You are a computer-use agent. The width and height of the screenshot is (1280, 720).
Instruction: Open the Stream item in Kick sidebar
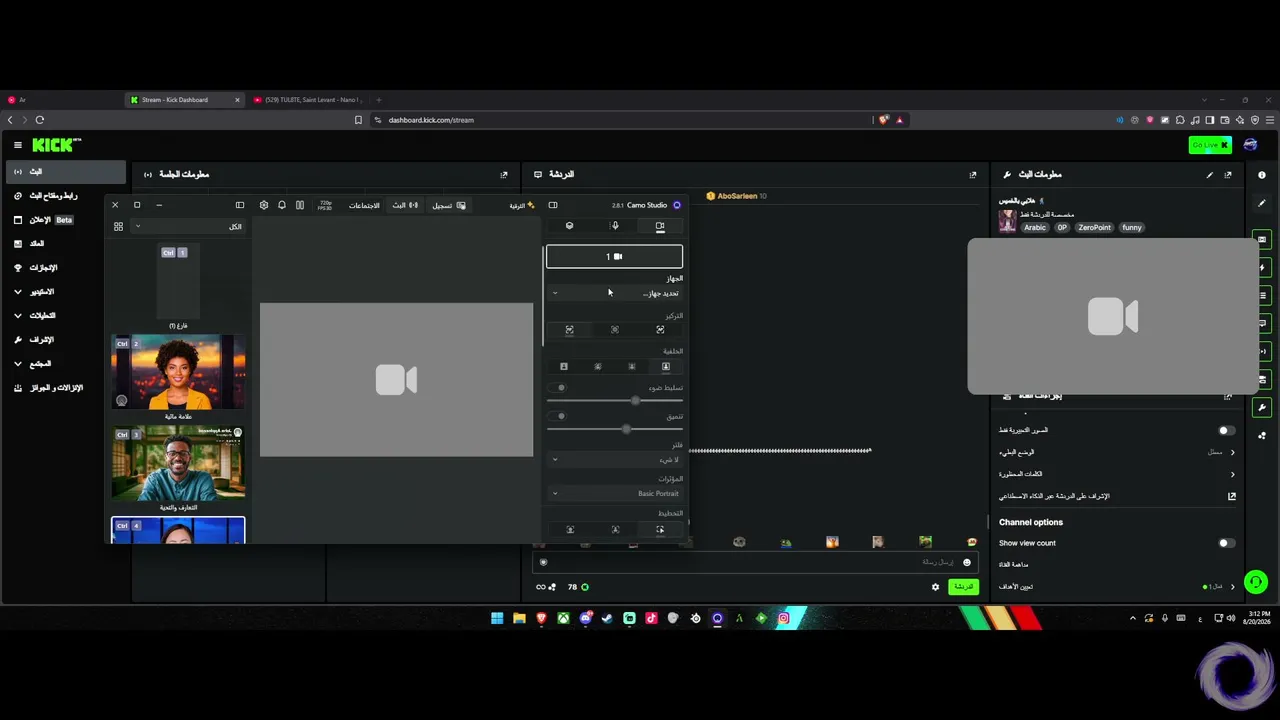tap(66, 172)
